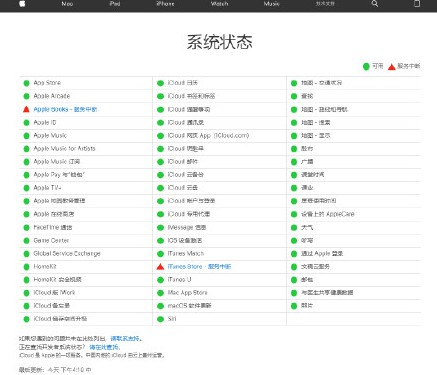The width and height of the screenshot is (437, 375).
Task: Click the "Global Service Exchange" row text
Action: 67,253
